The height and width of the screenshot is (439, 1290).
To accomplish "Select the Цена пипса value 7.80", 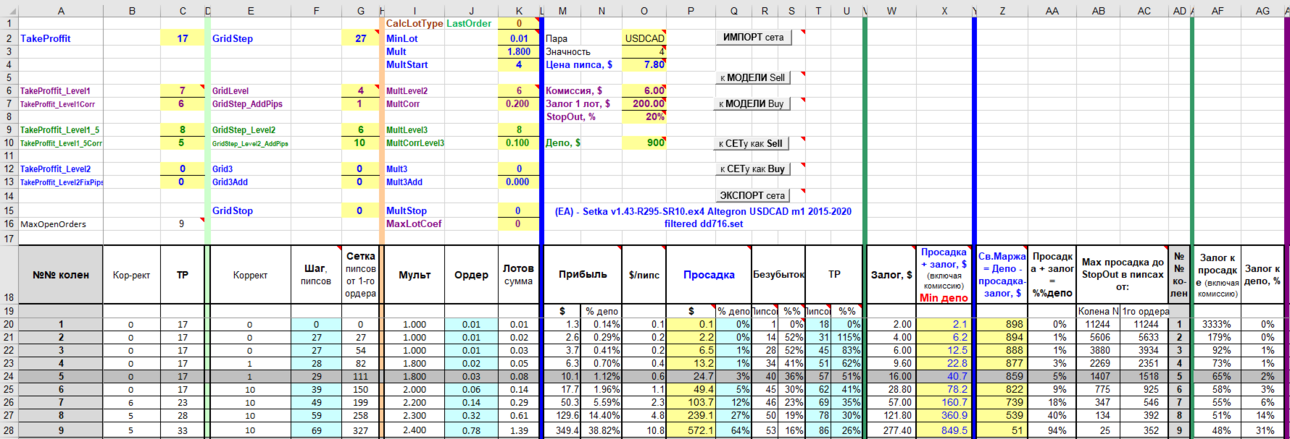I will [643, 64].
